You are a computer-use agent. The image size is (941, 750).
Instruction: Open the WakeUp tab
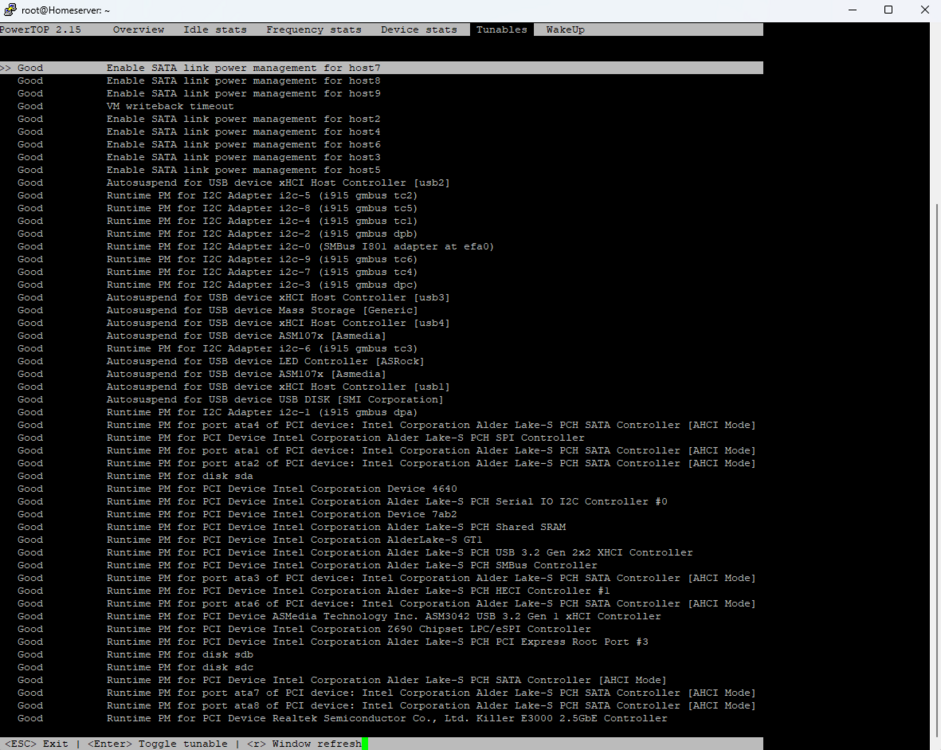(x=565, y=29)
